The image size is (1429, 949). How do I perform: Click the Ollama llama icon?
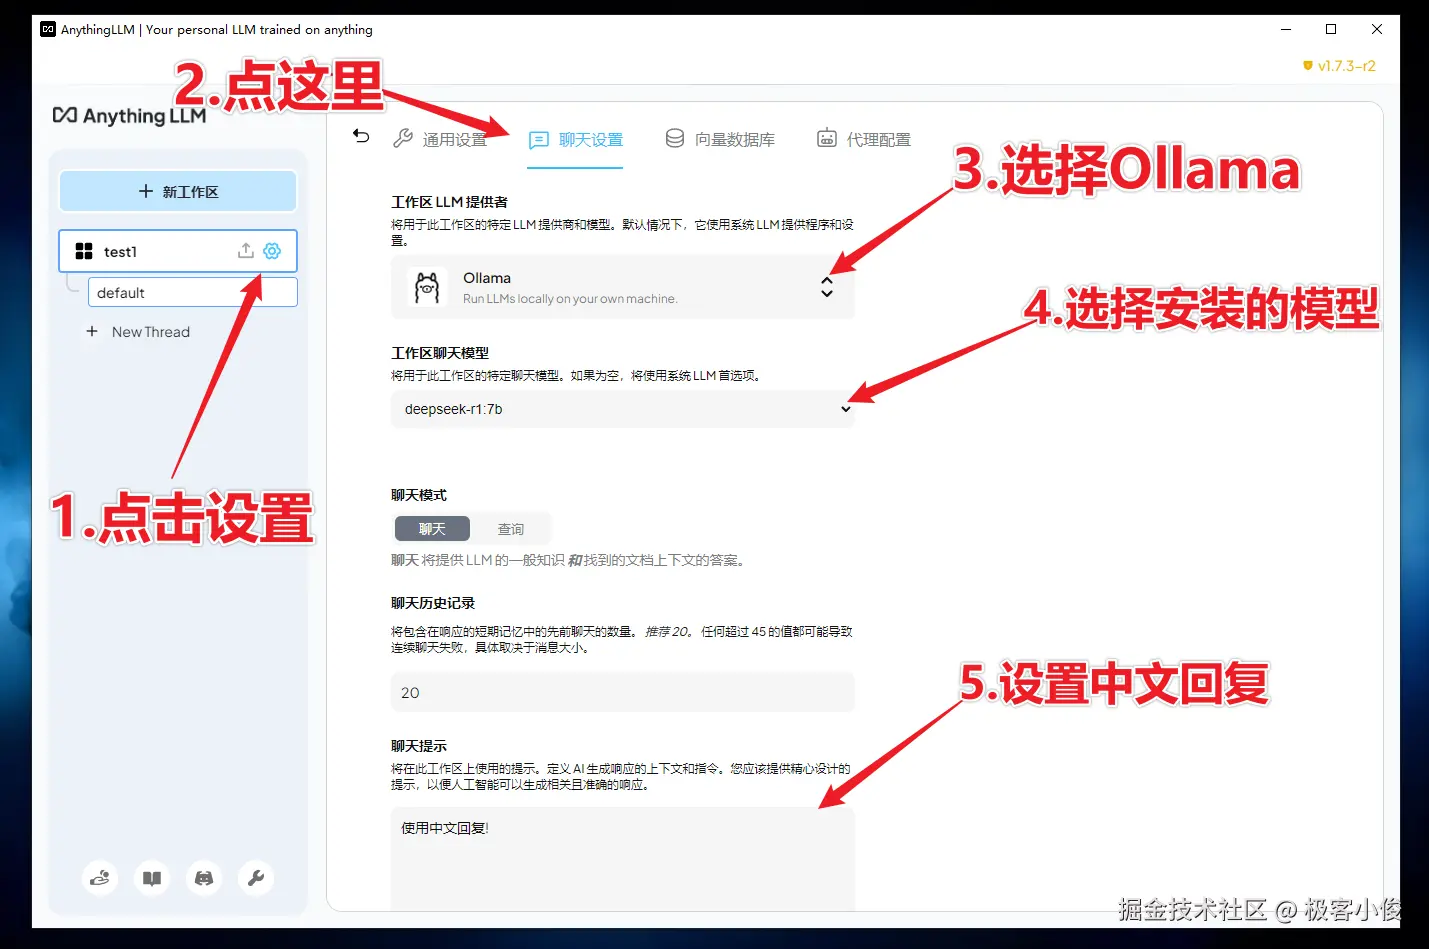427,287
